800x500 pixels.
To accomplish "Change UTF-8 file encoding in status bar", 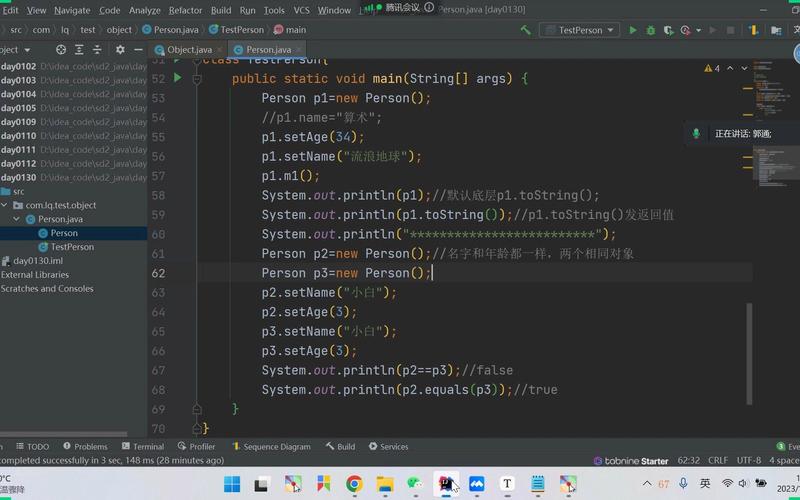I will (x=748, y=460).
